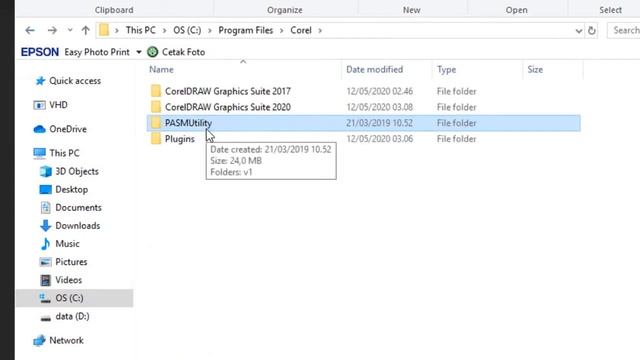This screenshot has height=360, width=640.
Task: Expand the chevron after Program Files breadcrumb
Action: coord(282,31)
